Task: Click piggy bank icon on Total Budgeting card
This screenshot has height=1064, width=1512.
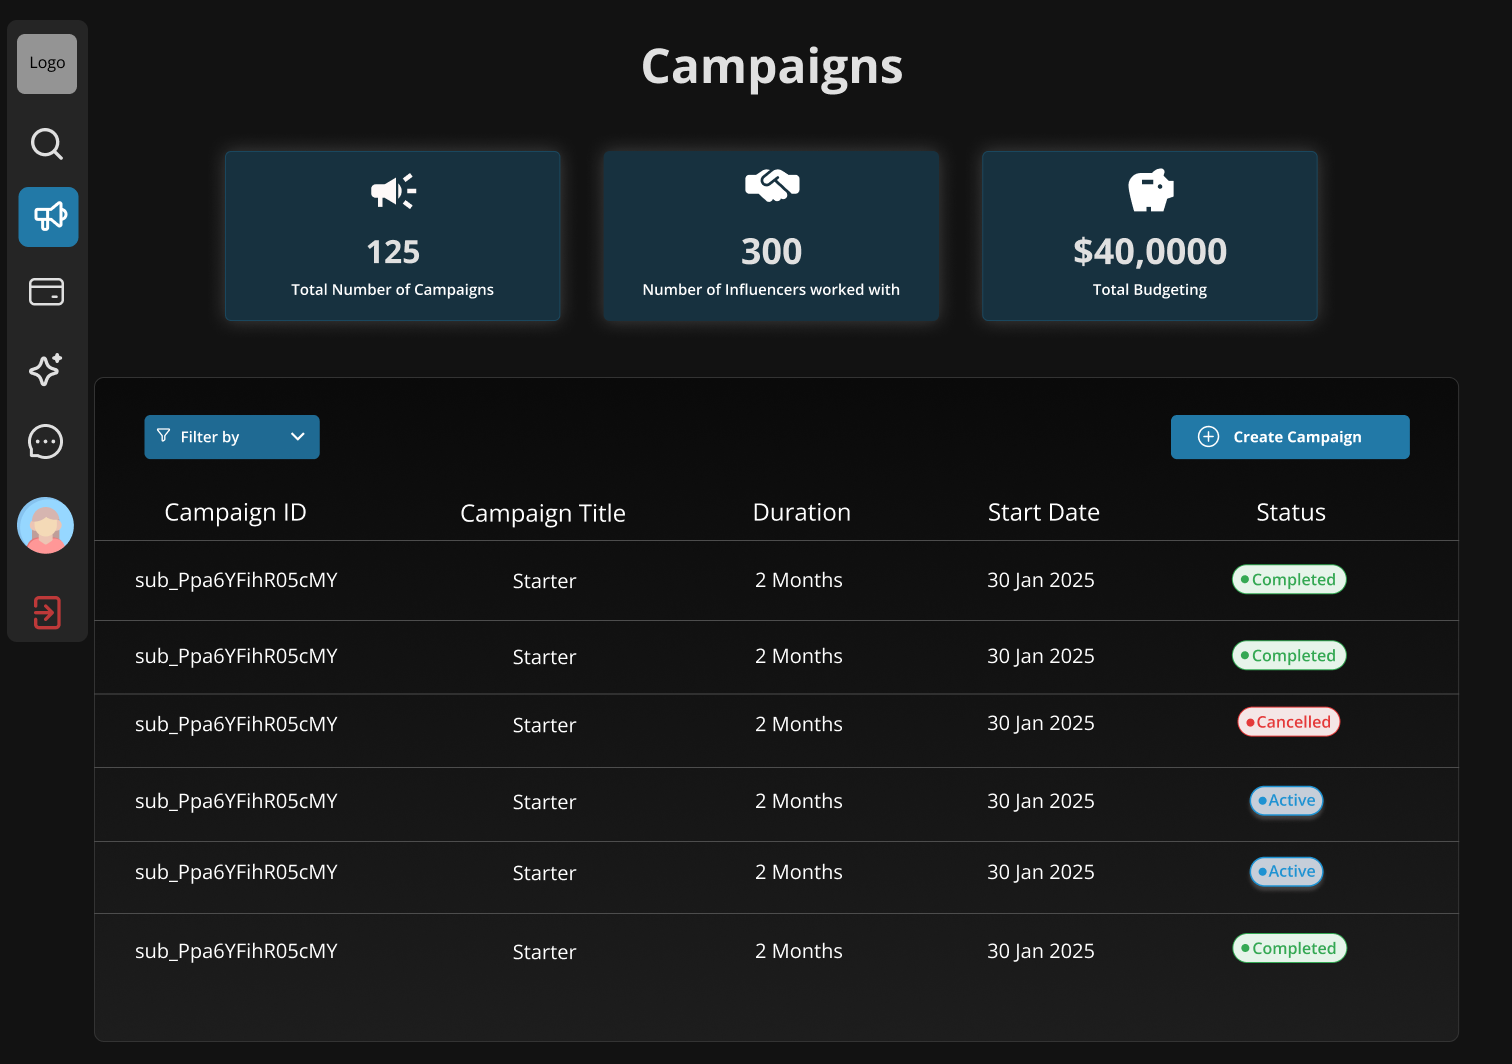Action: [x=1151, y=190]
